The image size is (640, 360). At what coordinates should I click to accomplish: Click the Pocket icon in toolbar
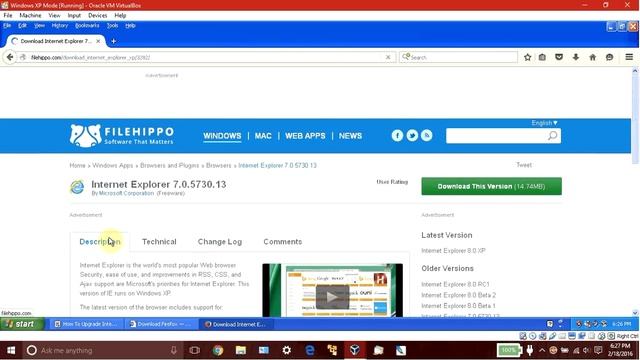(559, 58)
